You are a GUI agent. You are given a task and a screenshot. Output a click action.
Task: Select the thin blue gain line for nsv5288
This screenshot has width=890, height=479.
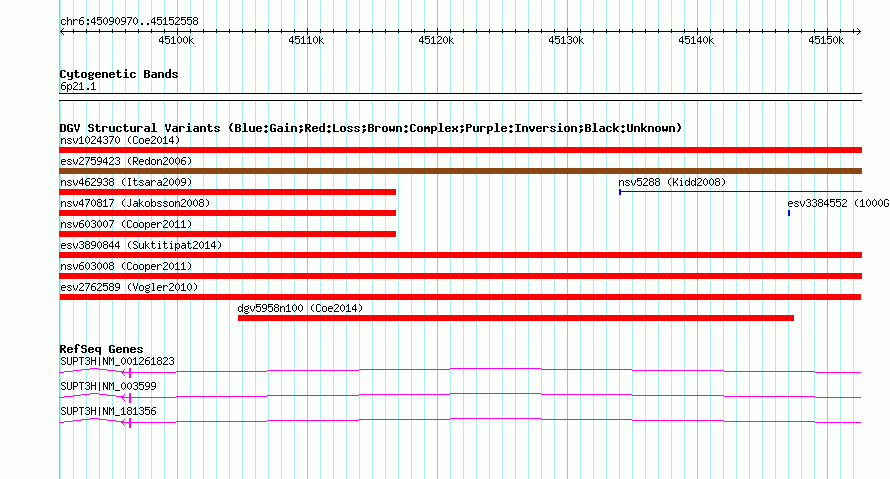coord(740,192)
